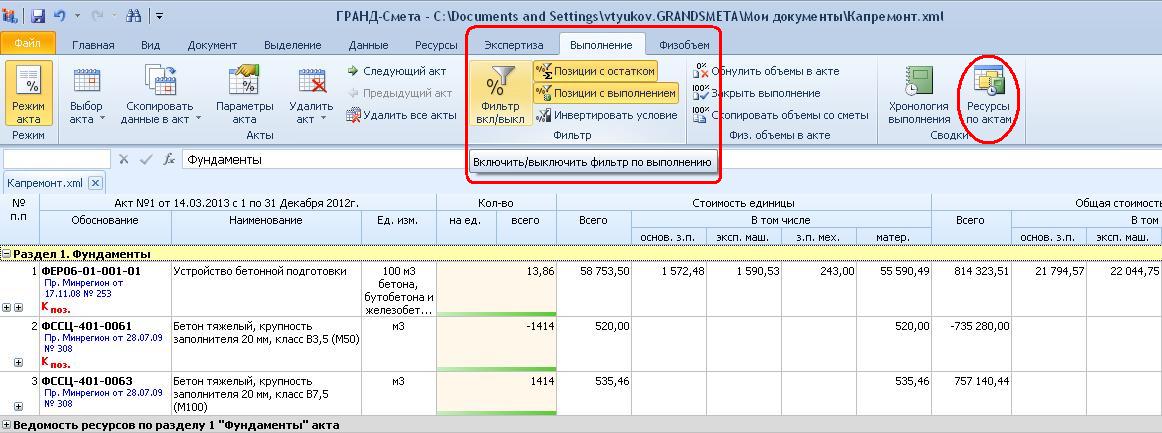The width and height of the screenshot is (1162, 433).
Task: Click the application logo icon in title bar
Action: 10,15
